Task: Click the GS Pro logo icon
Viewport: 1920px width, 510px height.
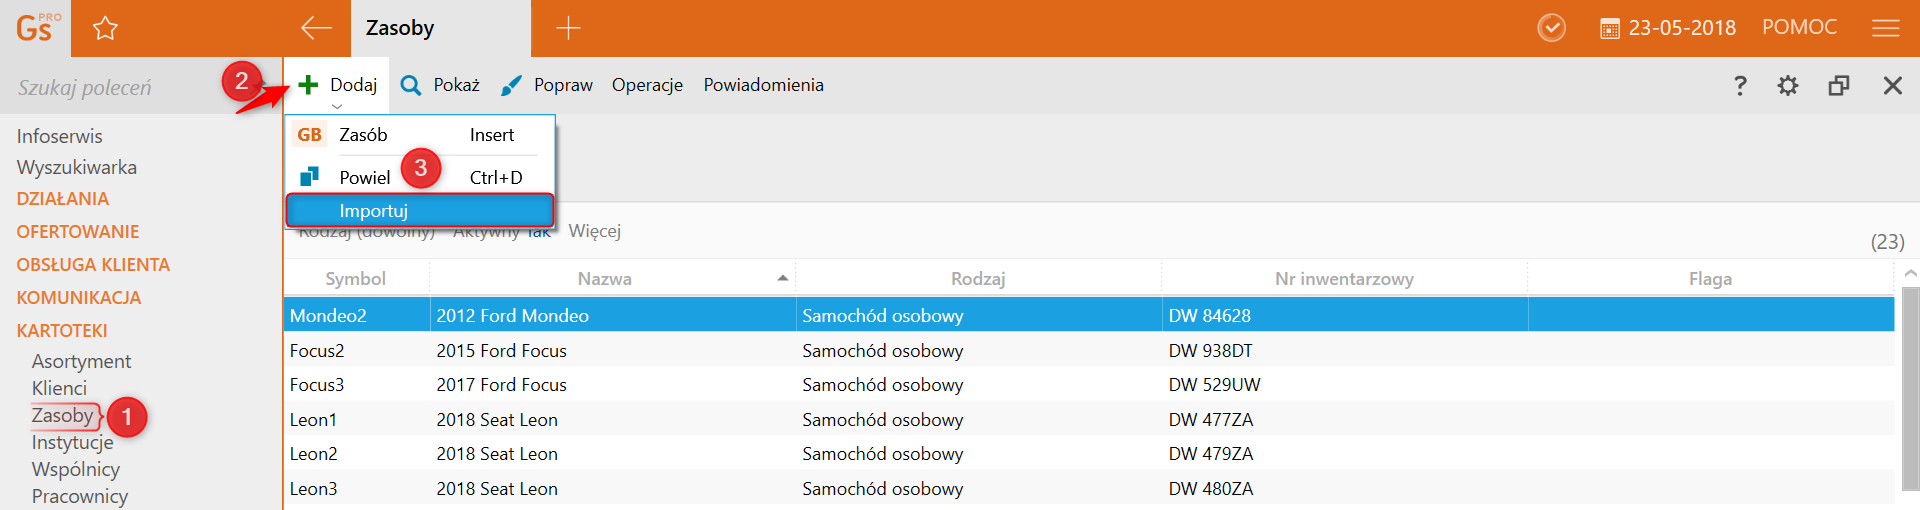Action: (36, 28)
